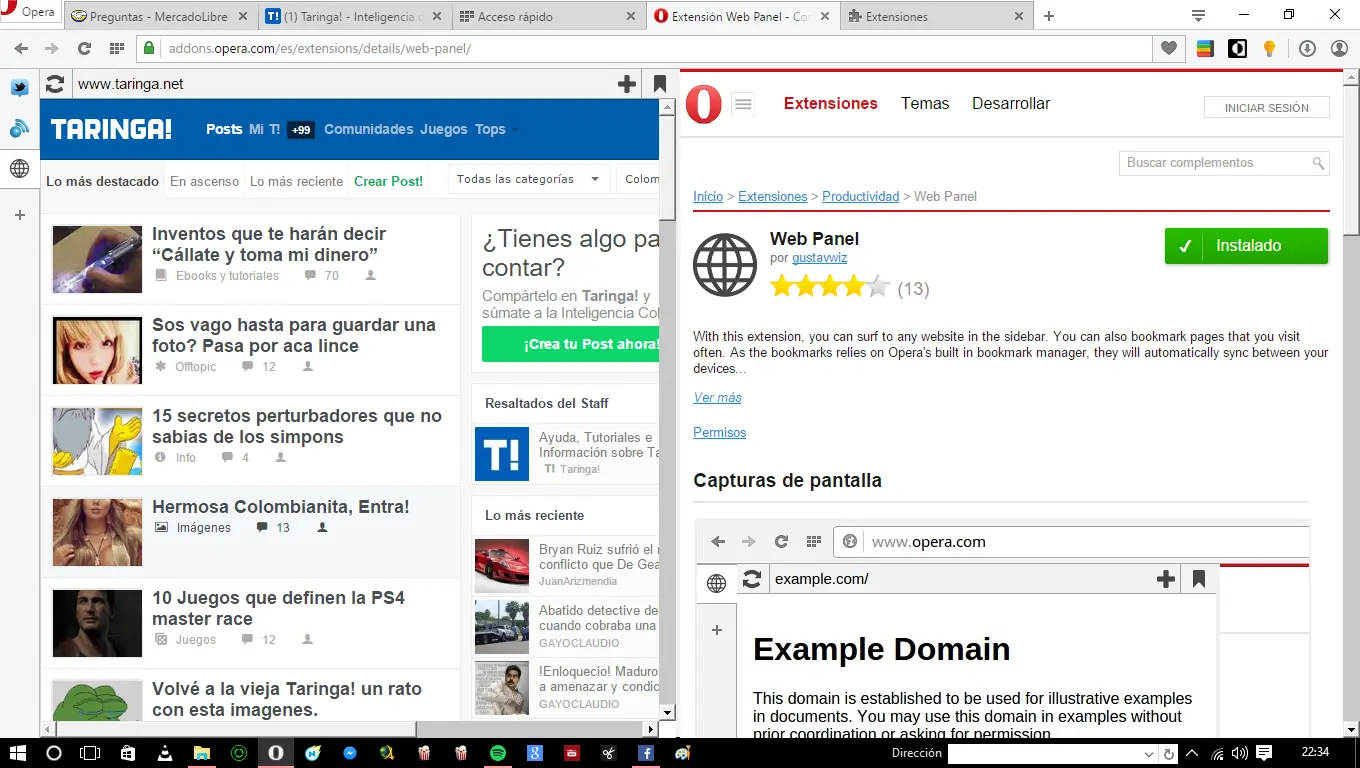Viewport: 1360px width, 768px height.
Task: Open the Windows action center notifications
Action: tap(1264, 753)
